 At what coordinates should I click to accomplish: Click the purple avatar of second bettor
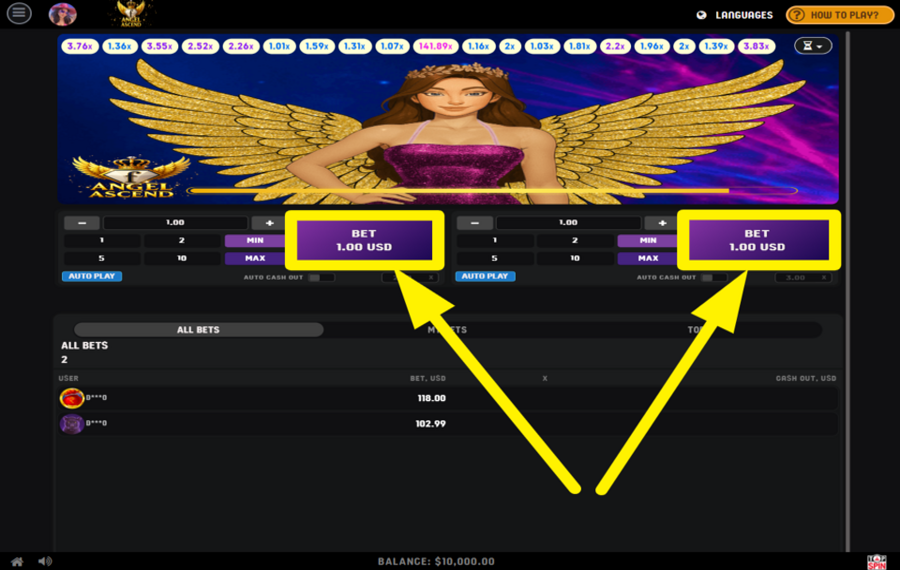[x=72, y=424]
